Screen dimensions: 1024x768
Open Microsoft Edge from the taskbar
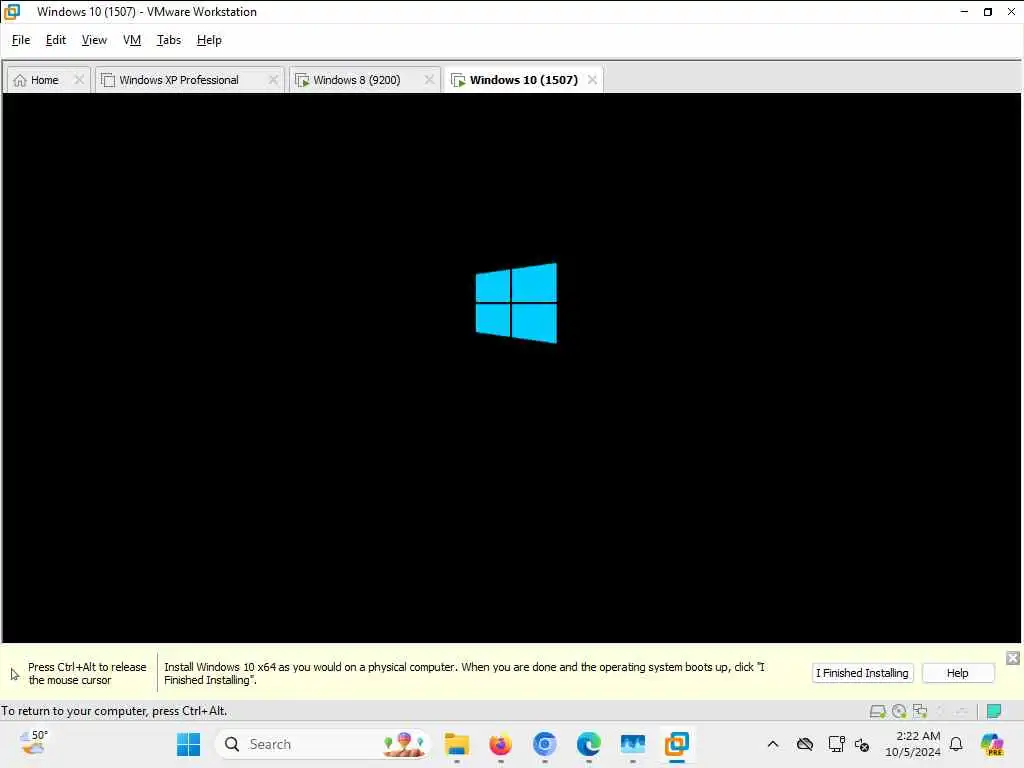588,744
